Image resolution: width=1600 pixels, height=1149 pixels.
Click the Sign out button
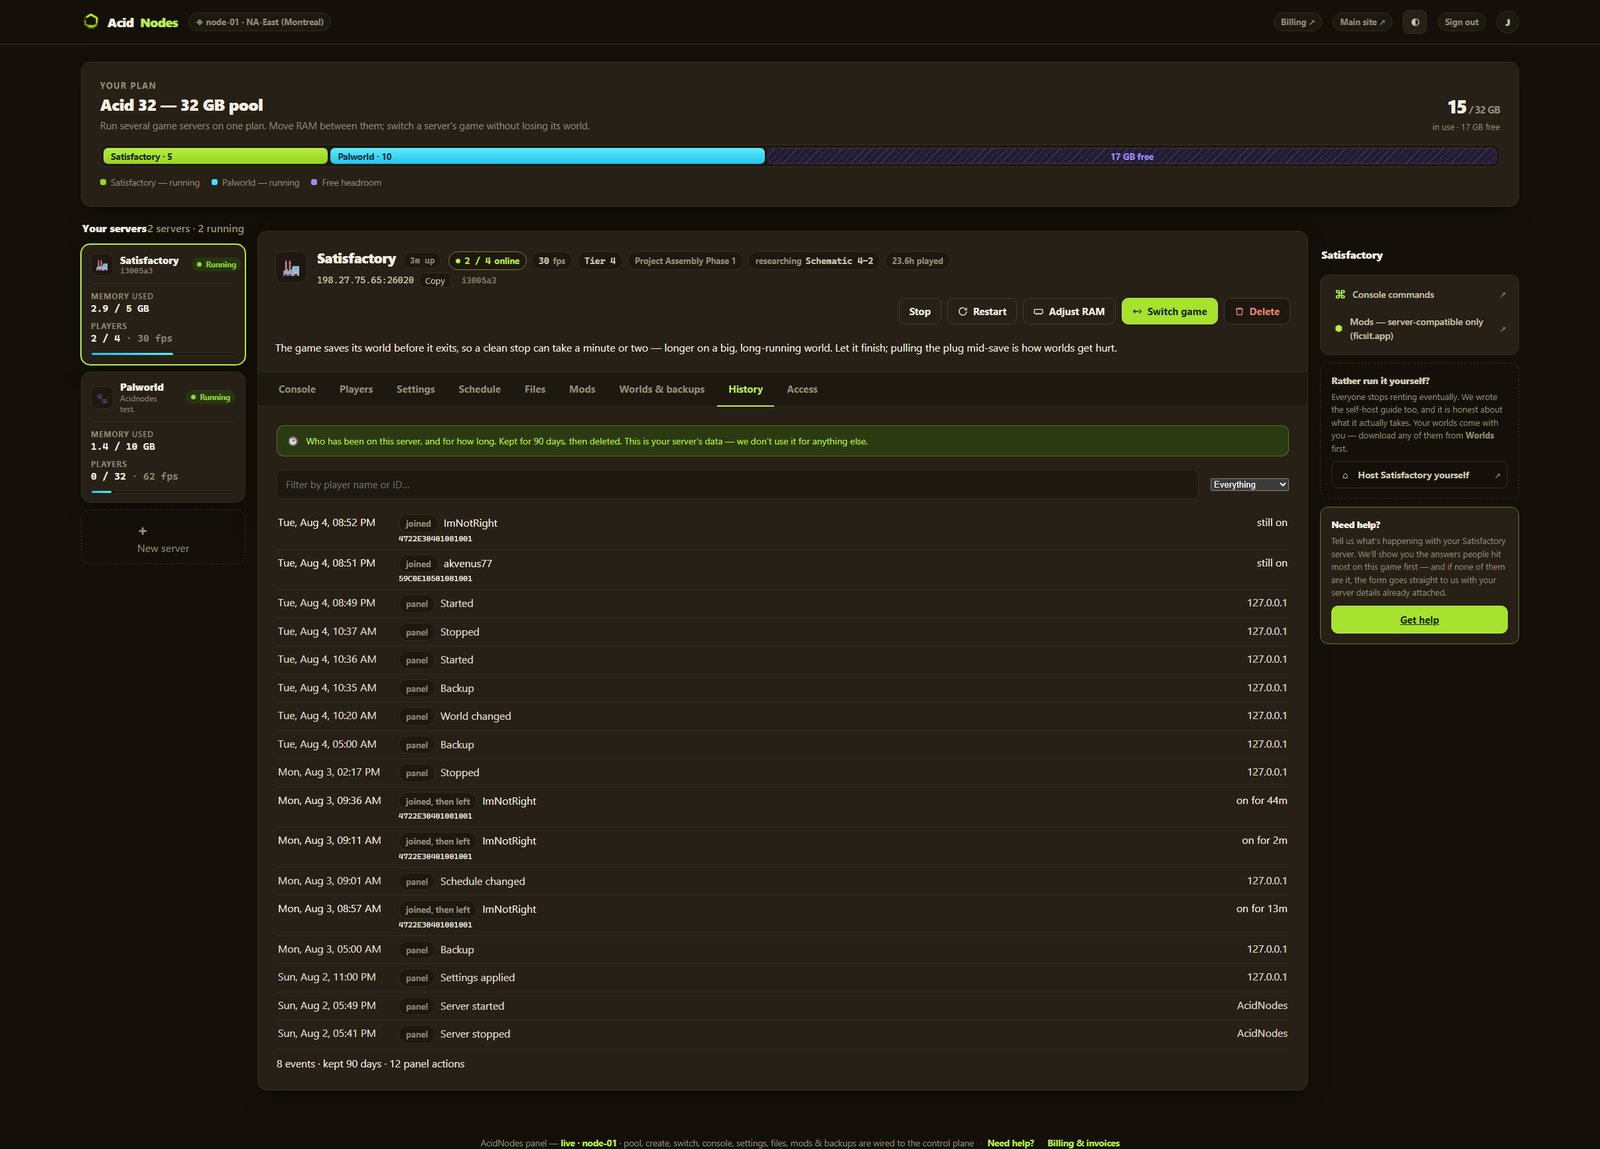tap(1461, 22)
